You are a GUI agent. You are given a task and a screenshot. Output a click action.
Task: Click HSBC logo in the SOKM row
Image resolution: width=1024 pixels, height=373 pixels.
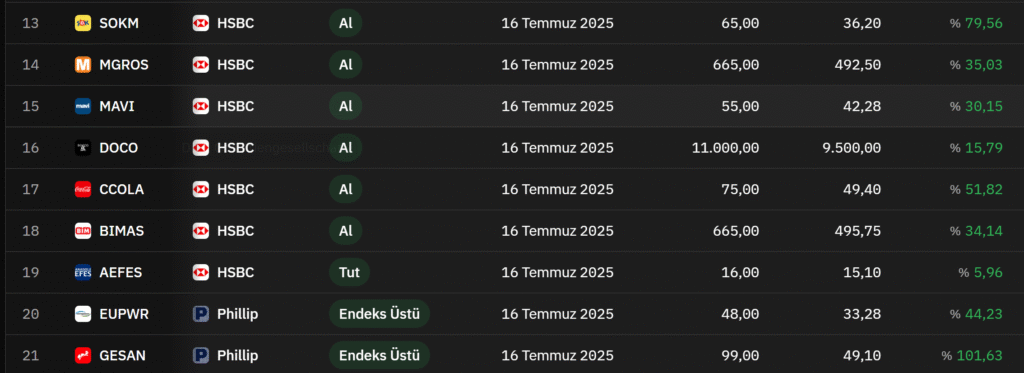(x=200, y=24)
